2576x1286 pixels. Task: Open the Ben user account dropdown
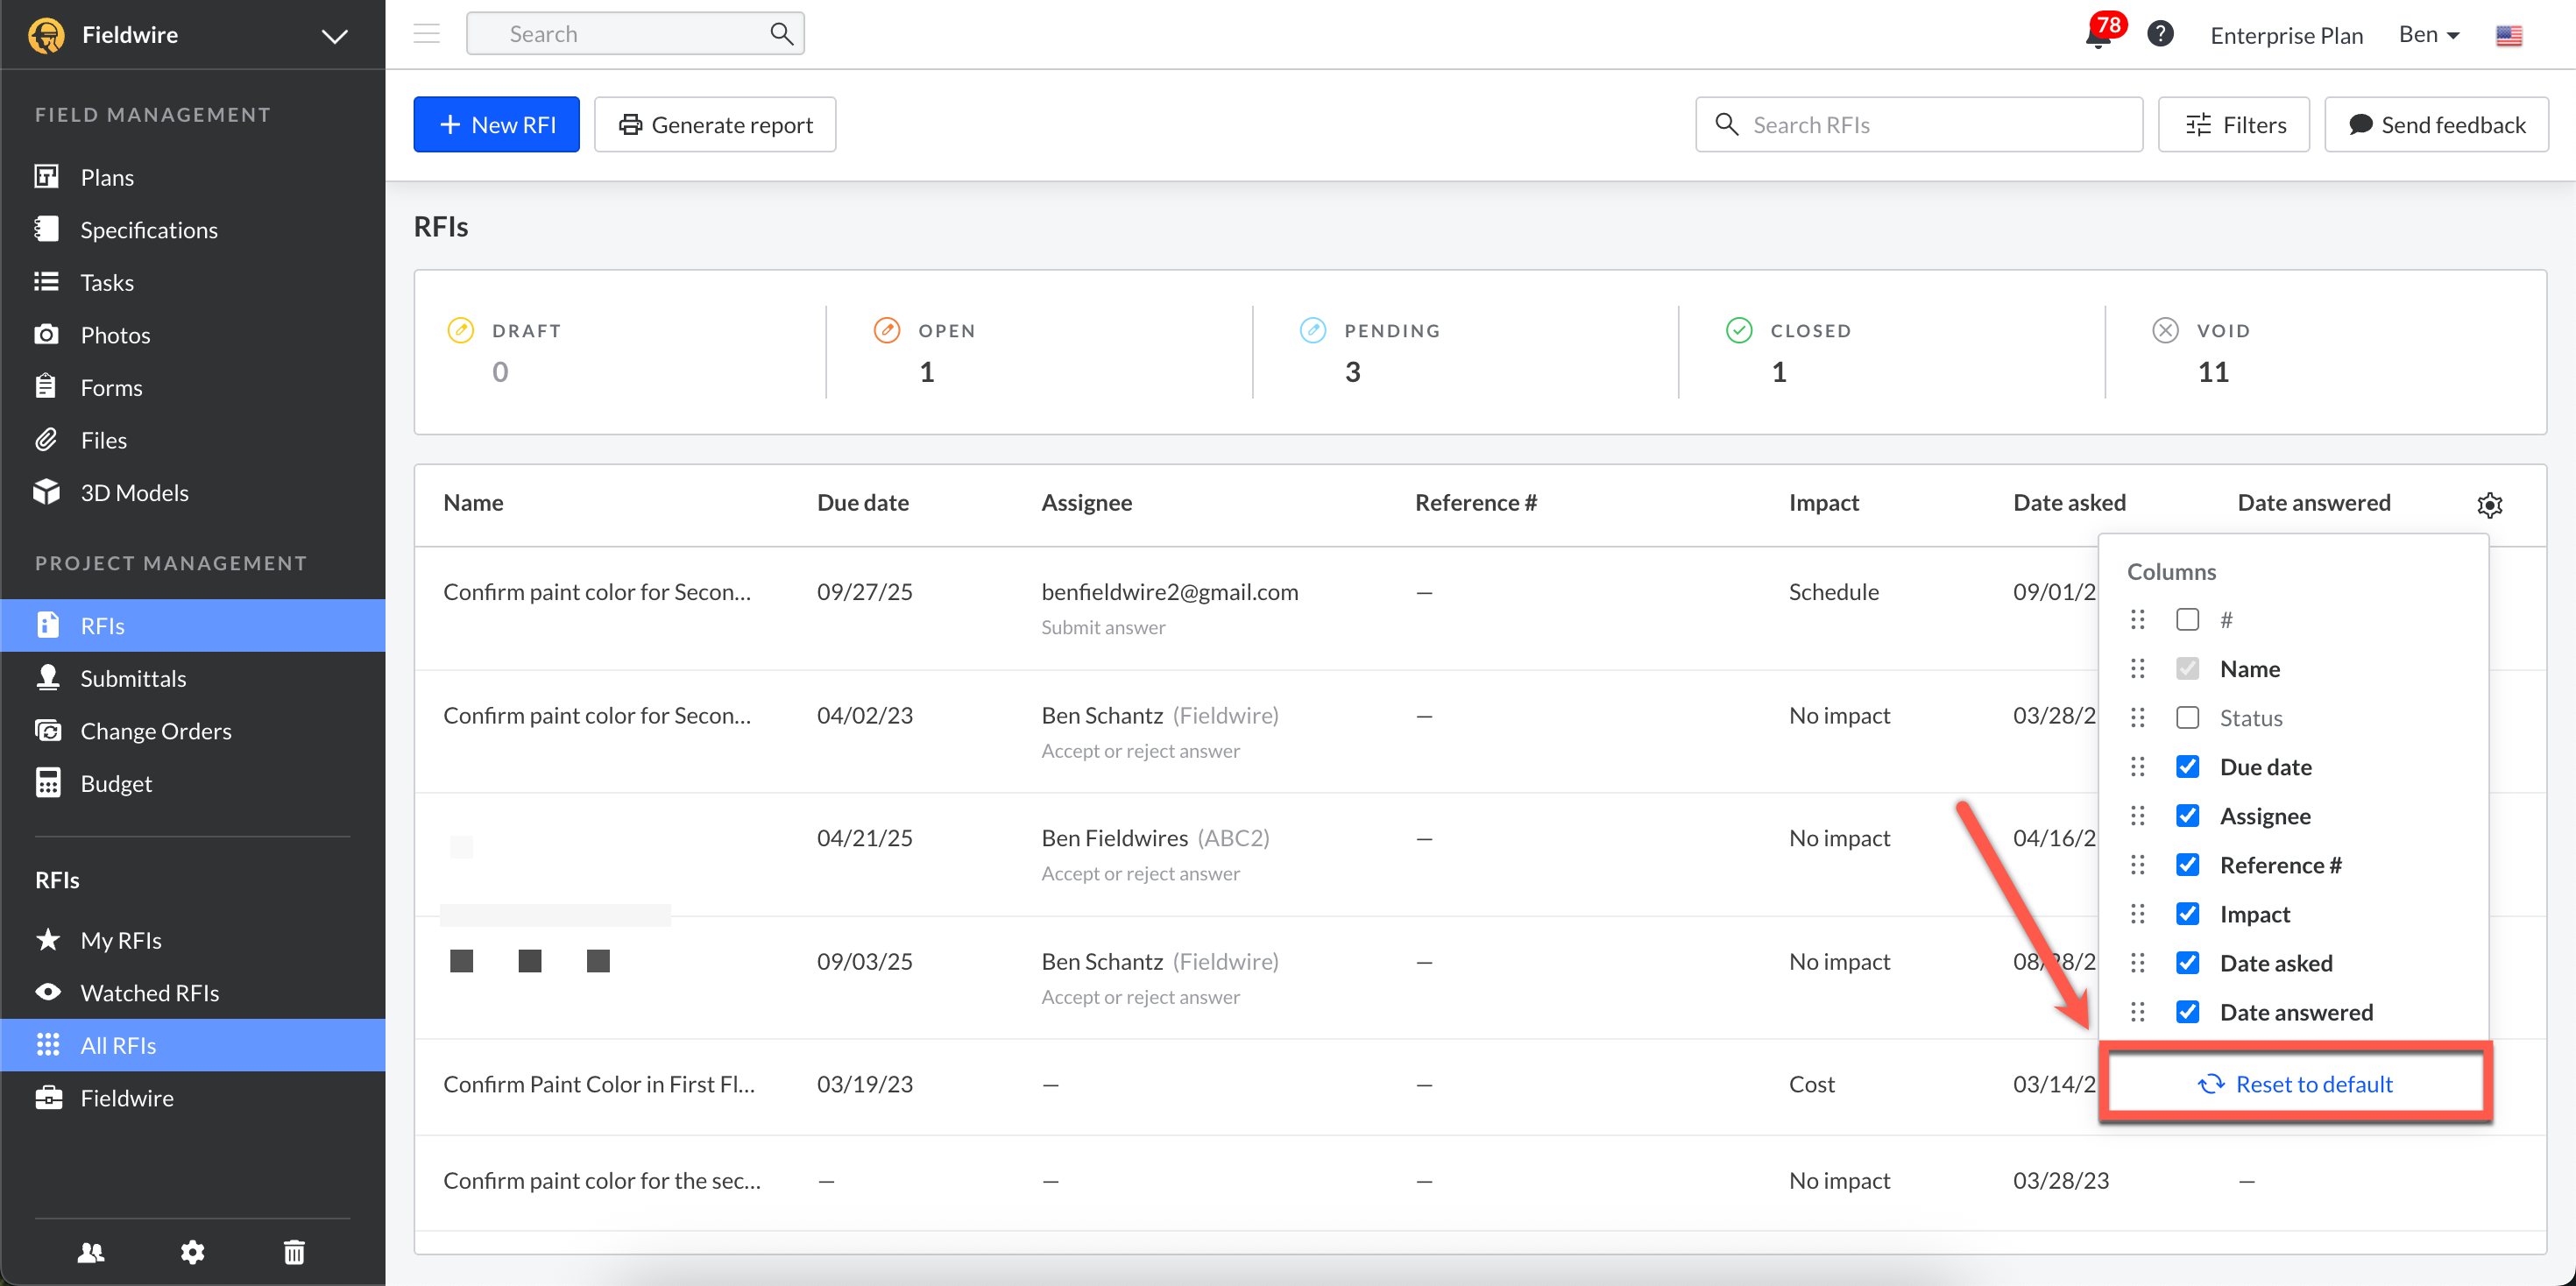[2428, 35]
